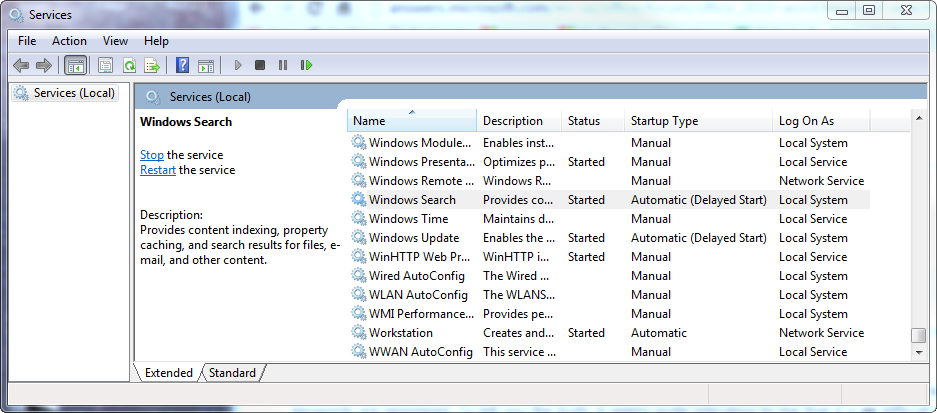
Task: Click 'The WLANS...' description cell
Action: coord(519,295)
